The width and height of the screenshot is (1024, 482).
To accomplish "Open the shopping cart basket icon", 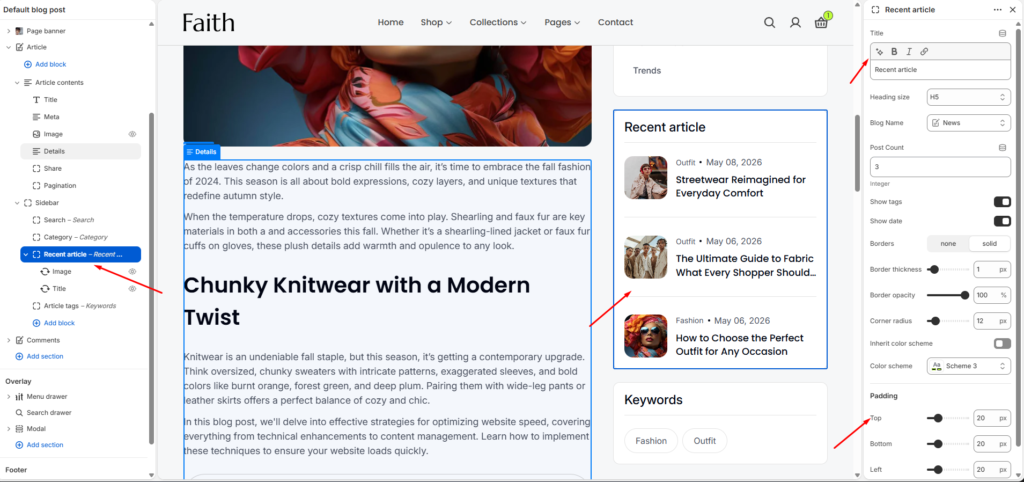I will [822, 23].
